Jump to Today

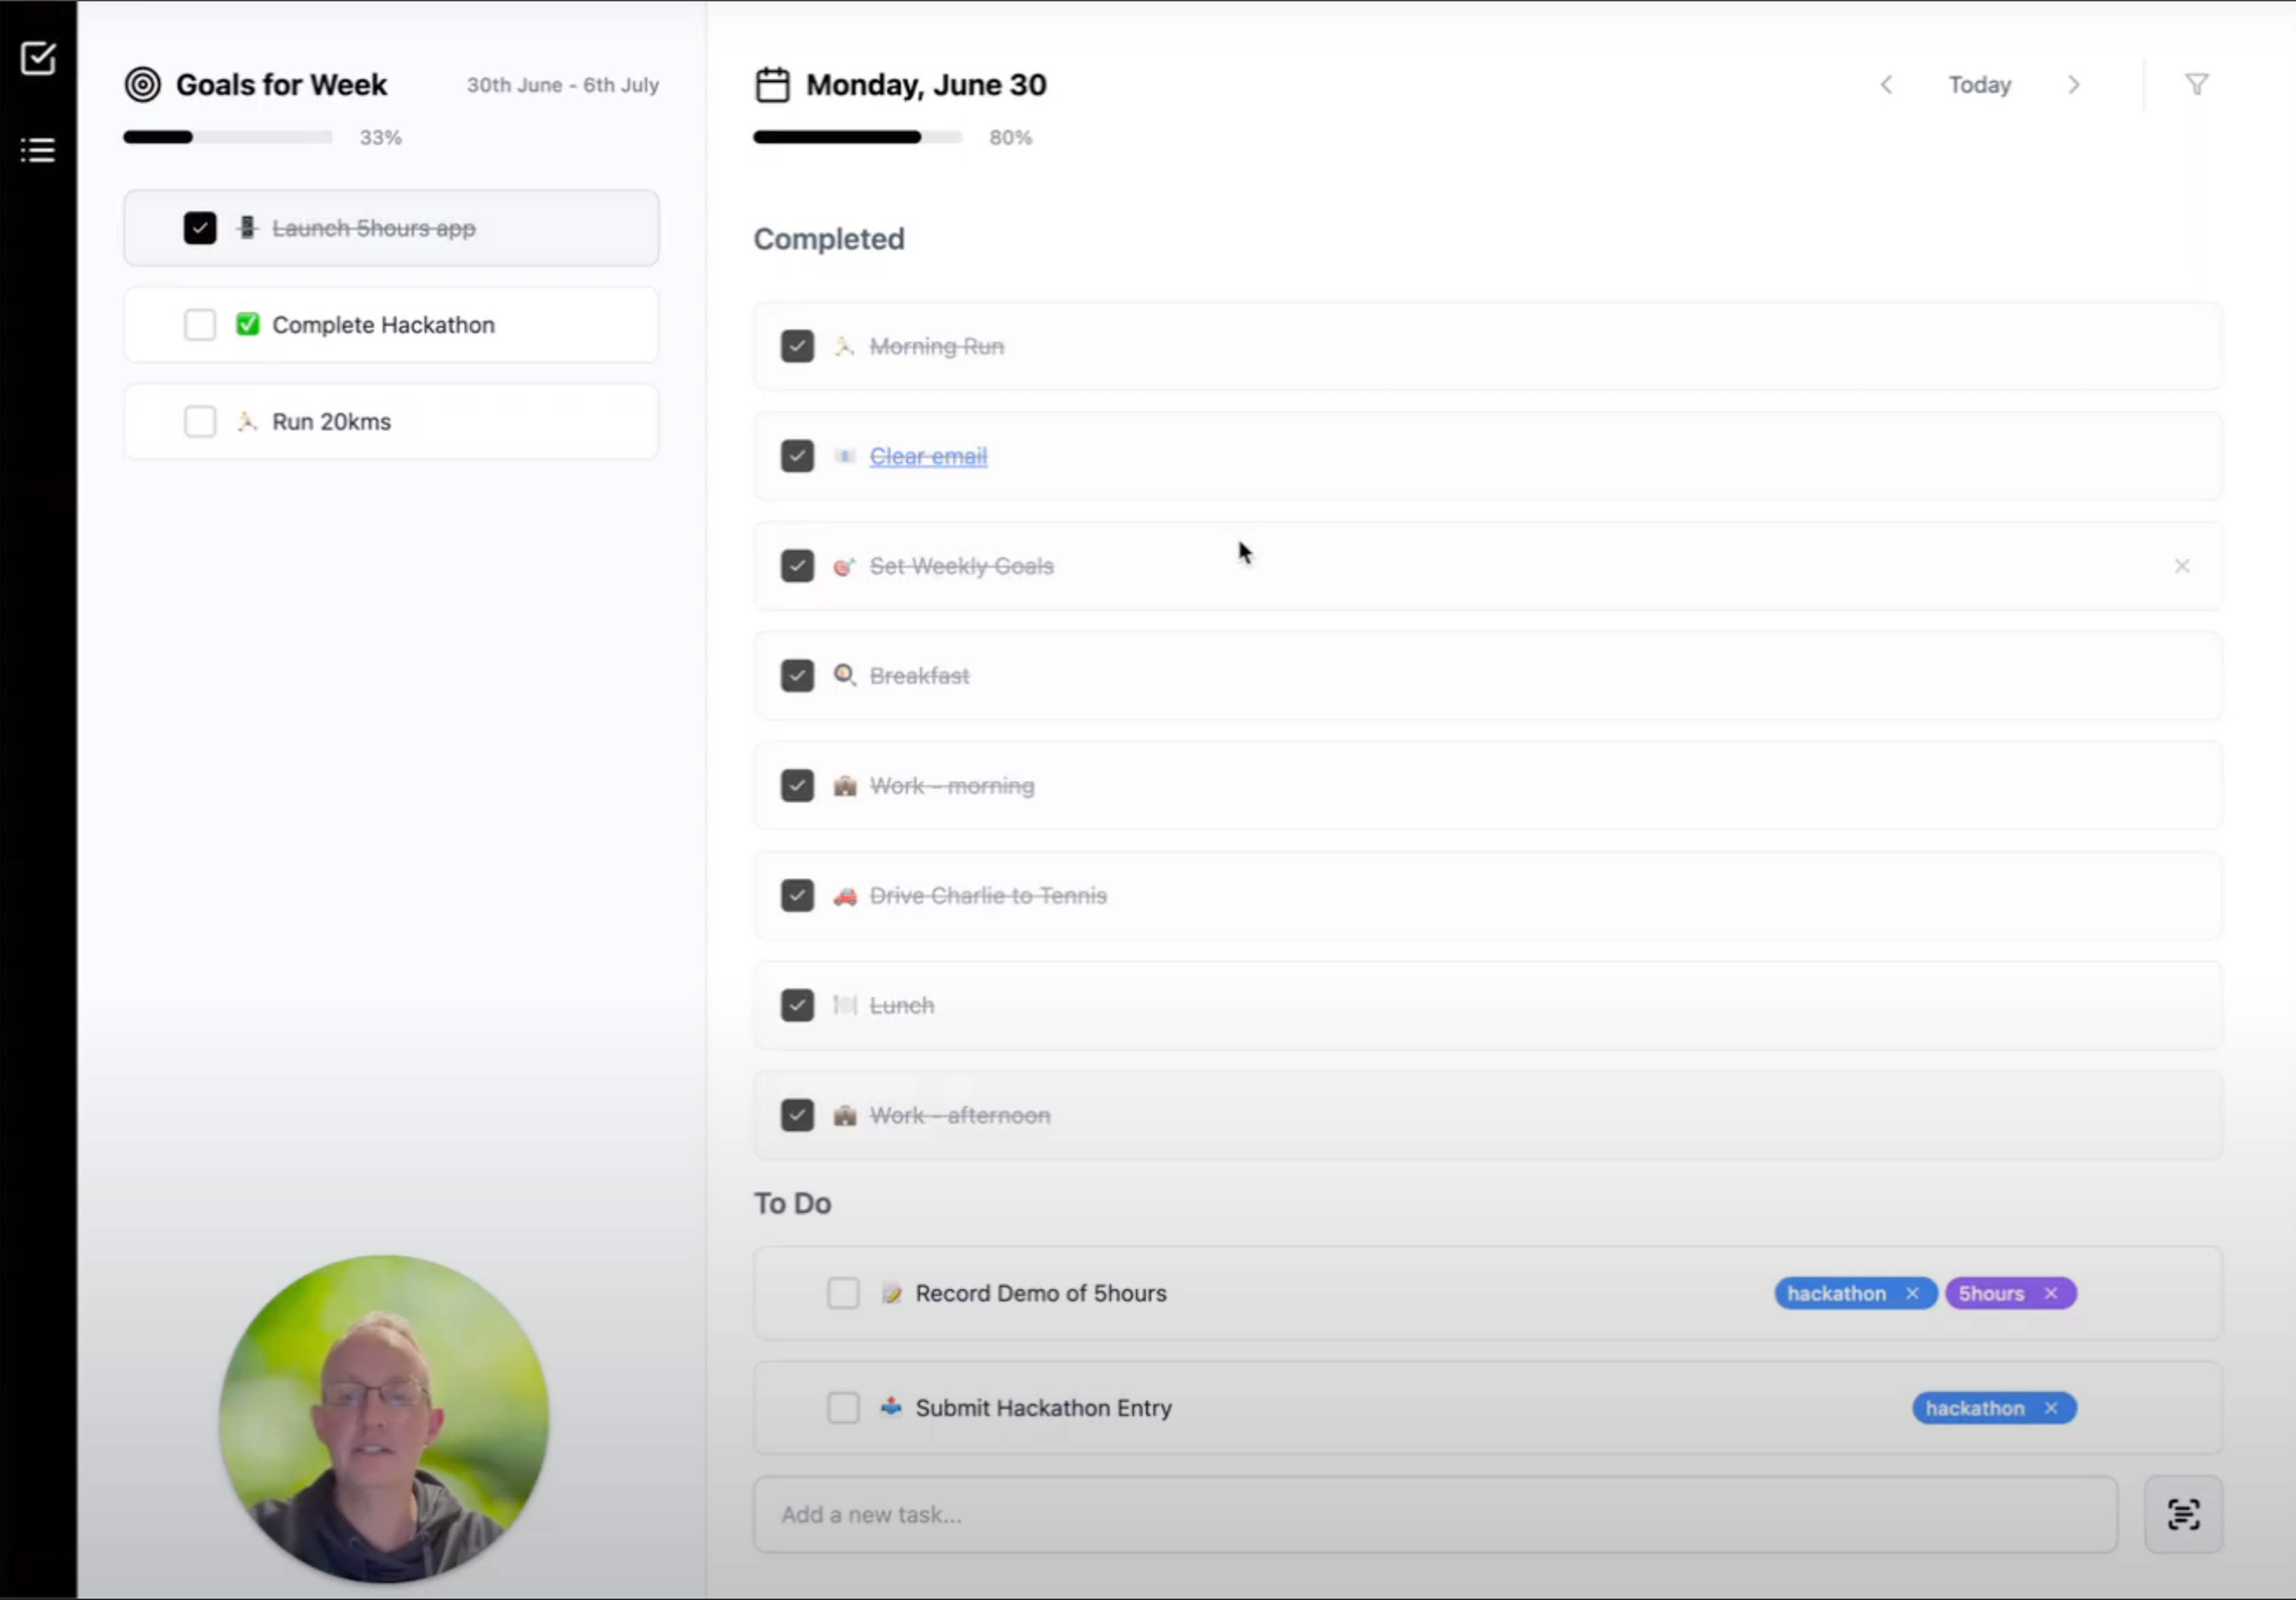pos(1979,85)
